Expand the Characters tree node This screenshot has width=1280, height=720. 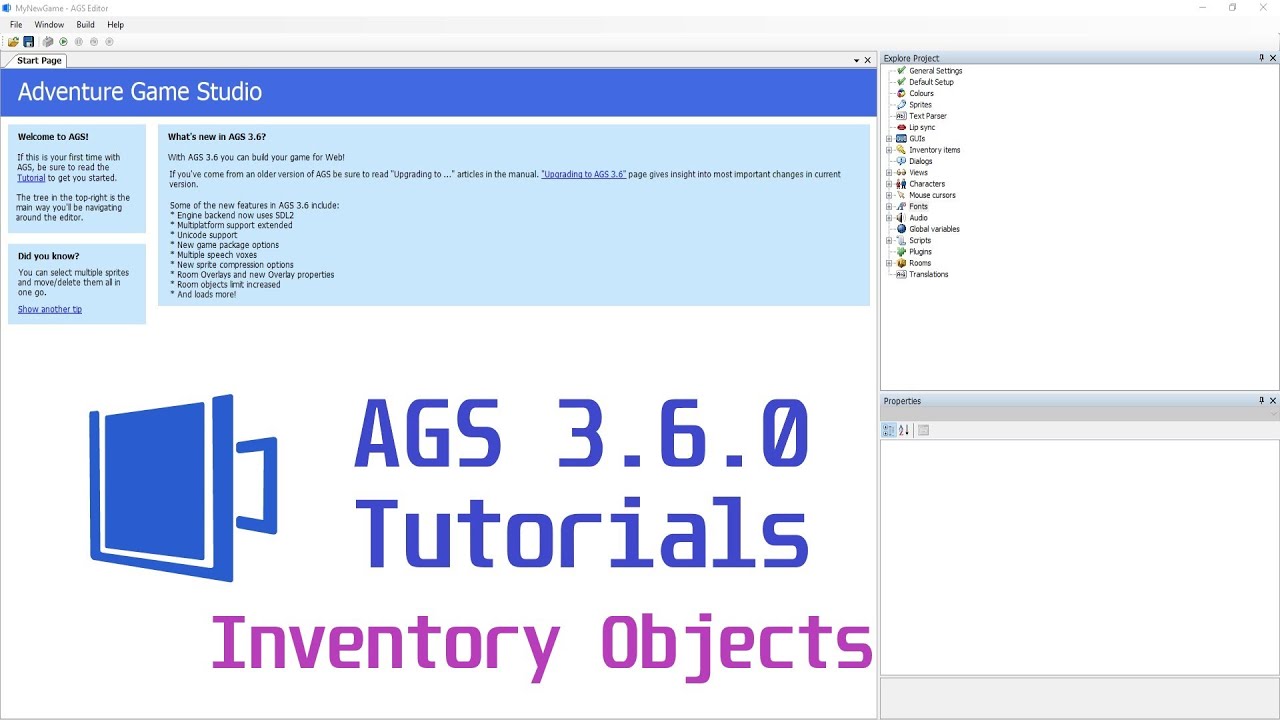[889, 184]
